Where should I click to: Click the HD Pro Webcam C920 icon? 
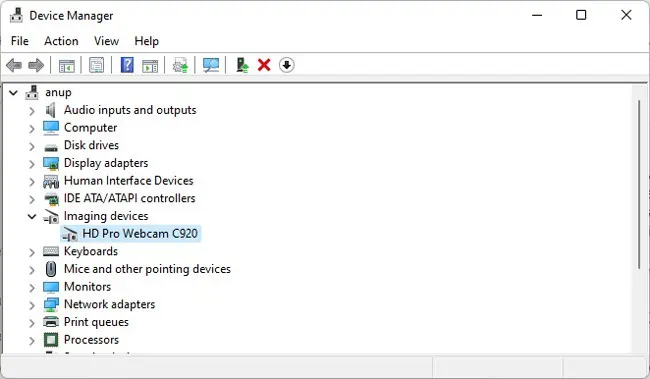(70, 234)
